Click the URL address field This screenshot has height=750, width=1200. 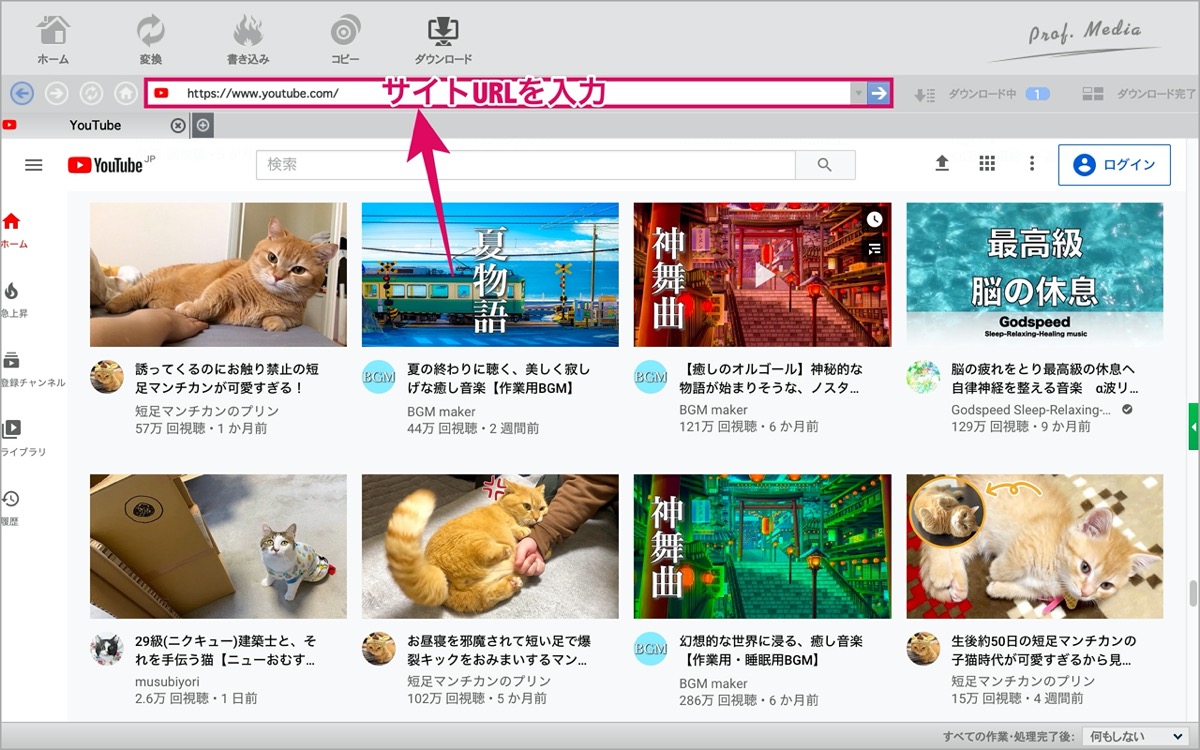pos(500,93)
